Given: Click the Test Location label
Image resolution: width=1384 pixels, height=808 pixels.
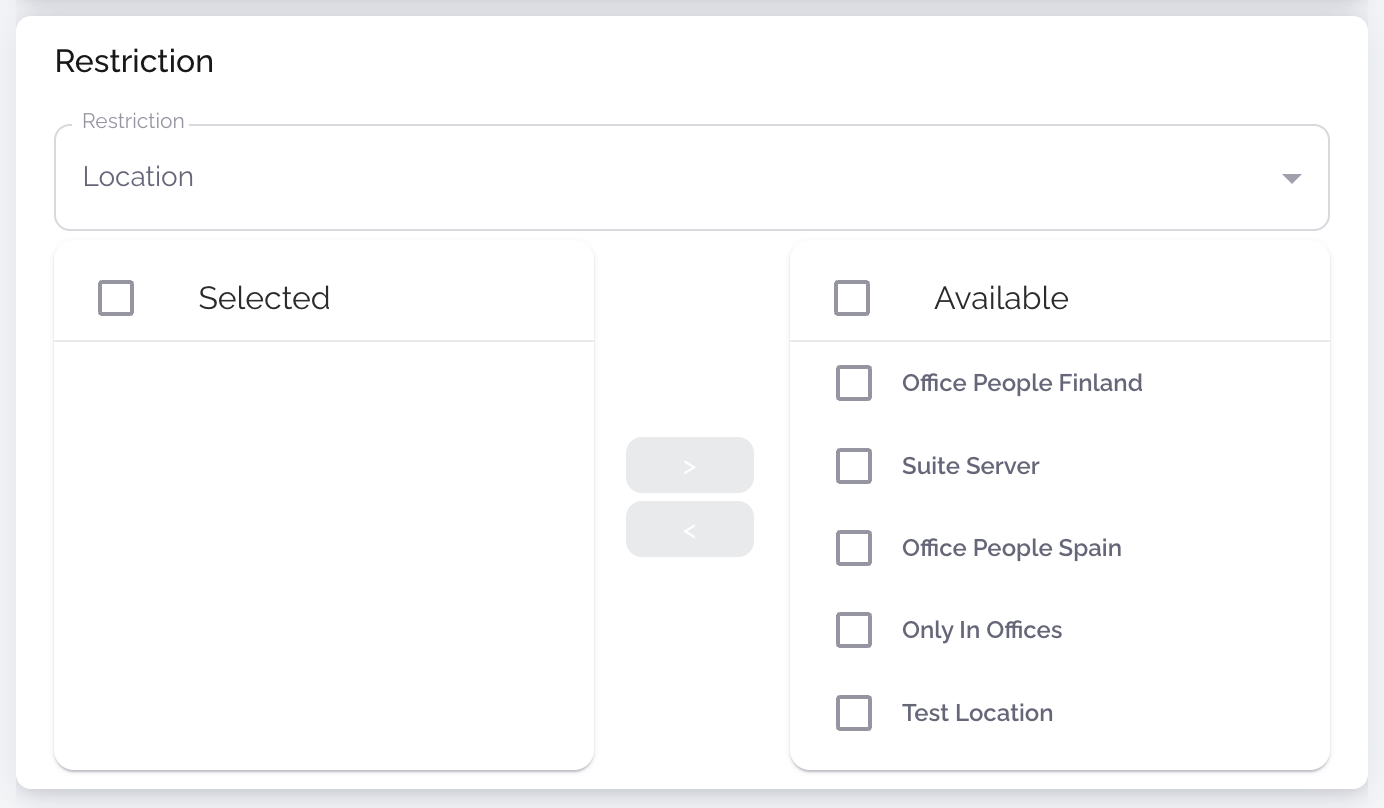Looking at the screenshot, I should (977, 713).
